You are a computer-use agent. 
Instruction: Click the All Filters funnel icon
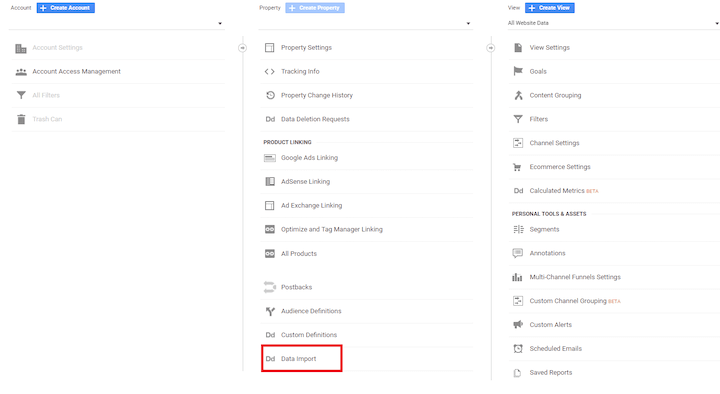pos(21,95)
